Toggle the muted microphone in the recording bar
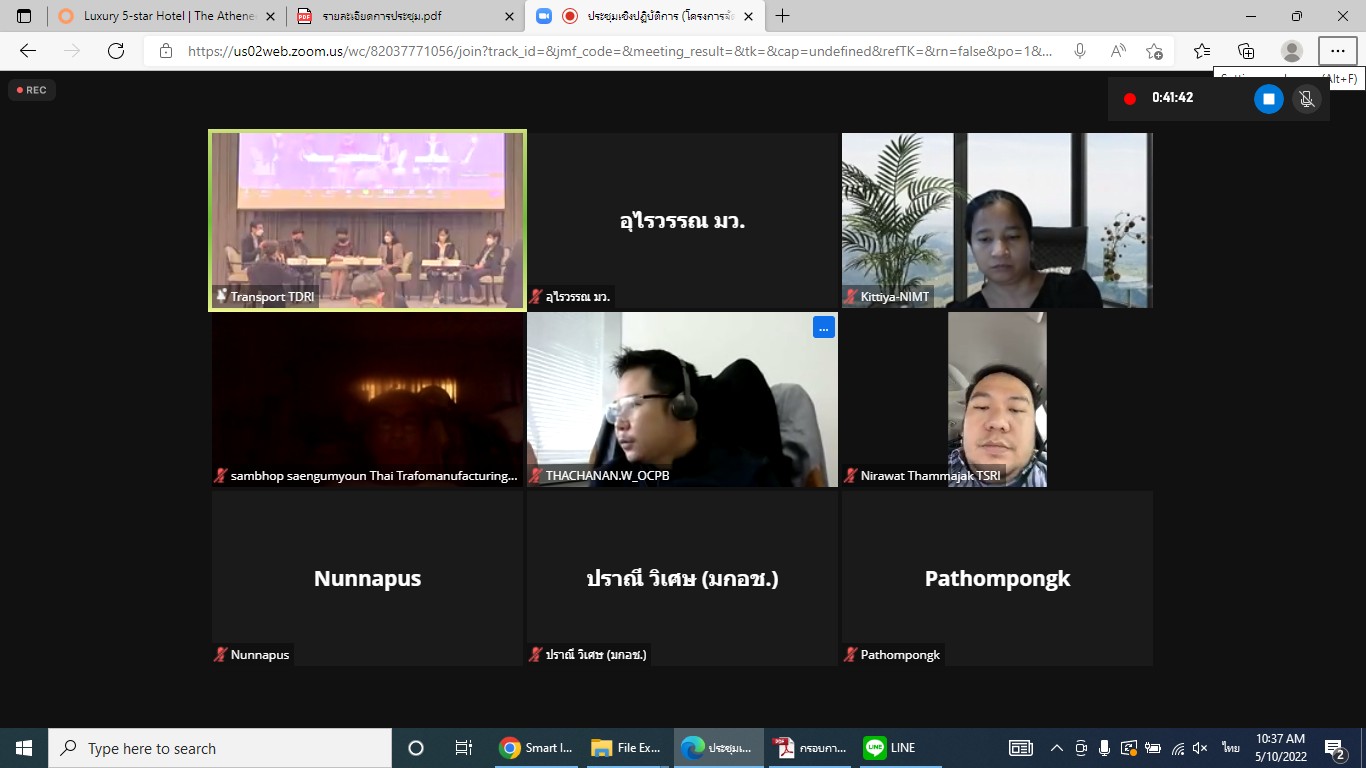1366x768 pixels. 1305,99
